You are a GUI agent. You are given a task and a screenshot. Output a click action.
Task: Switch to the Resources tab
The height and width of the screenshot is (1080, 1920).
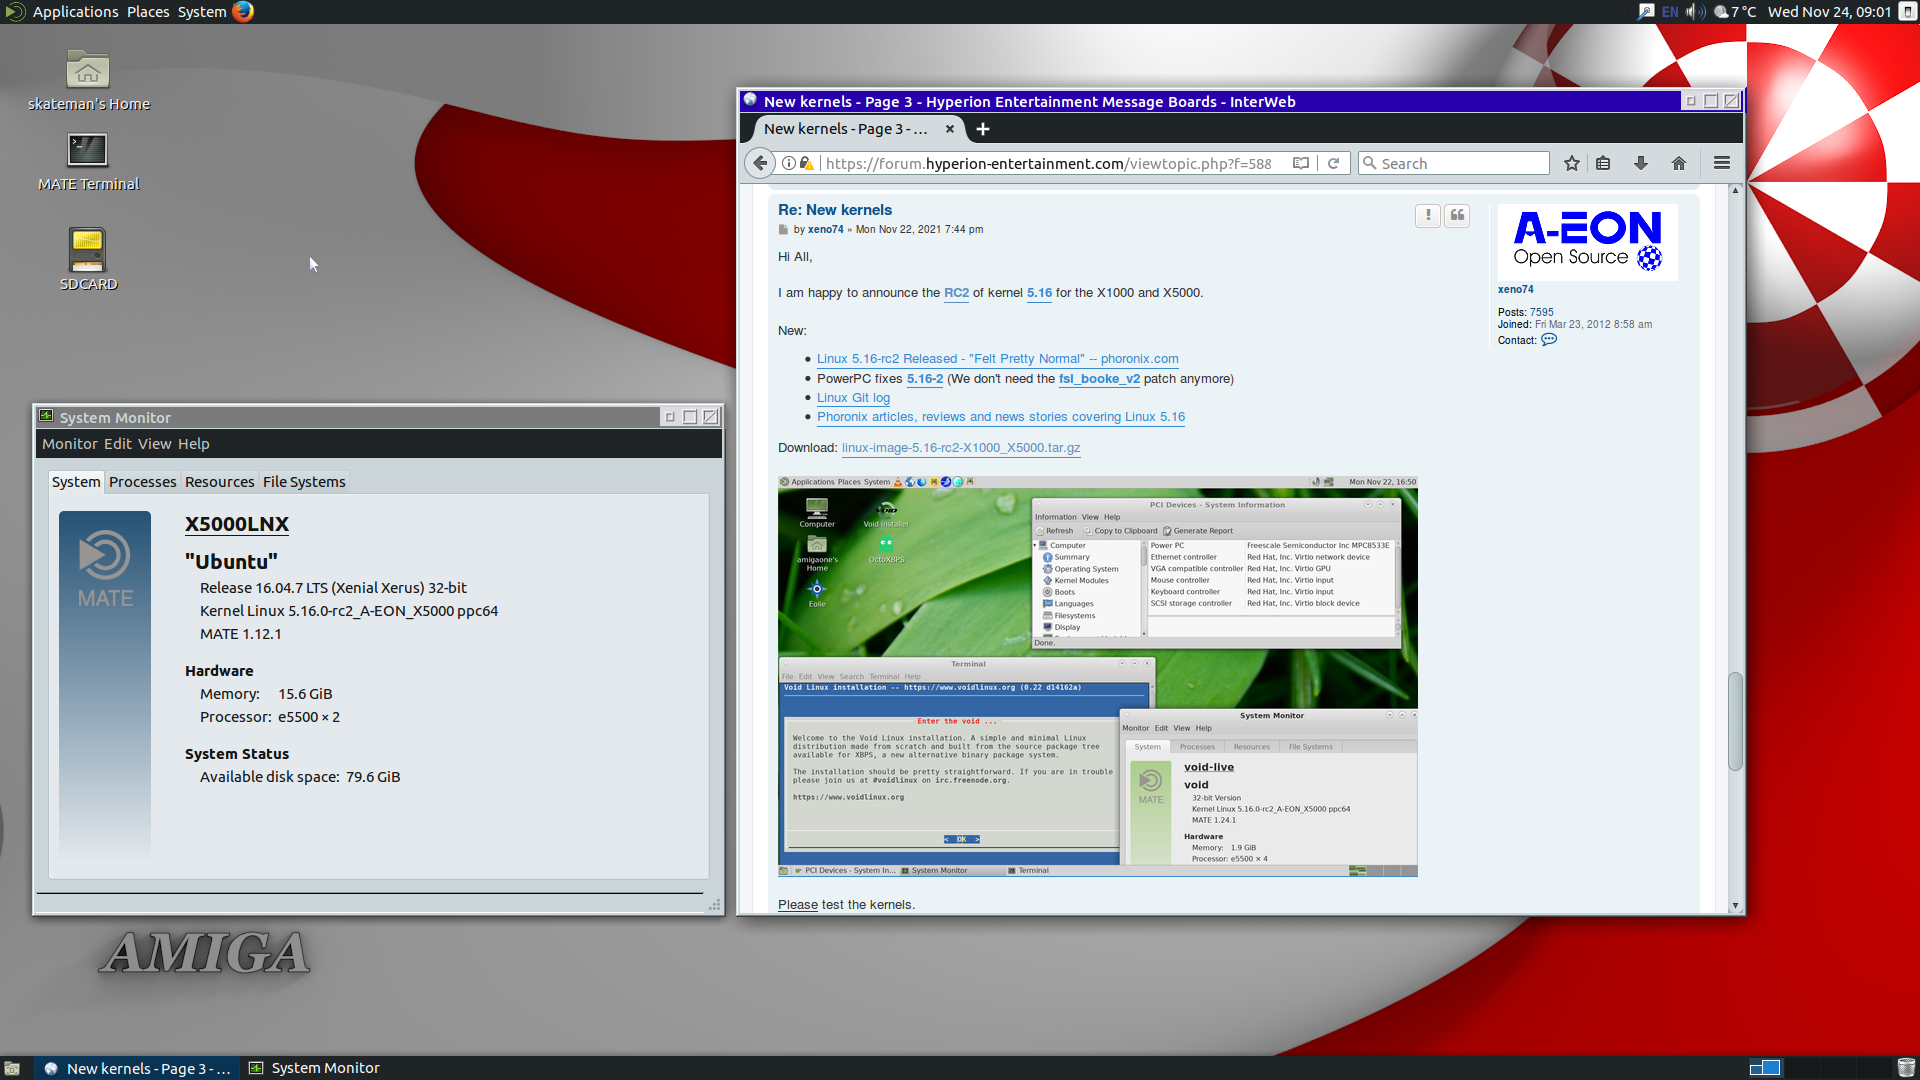[220, 482]
